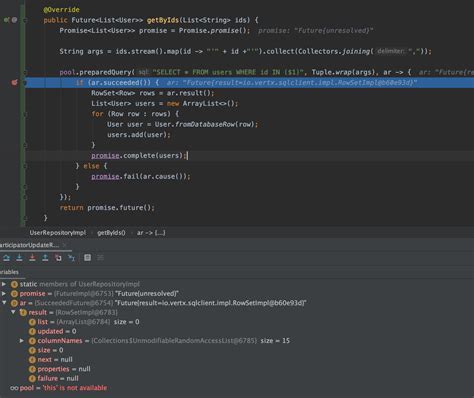
Task: Collapse the 'ar' variable node
Action: coord(4,303)
